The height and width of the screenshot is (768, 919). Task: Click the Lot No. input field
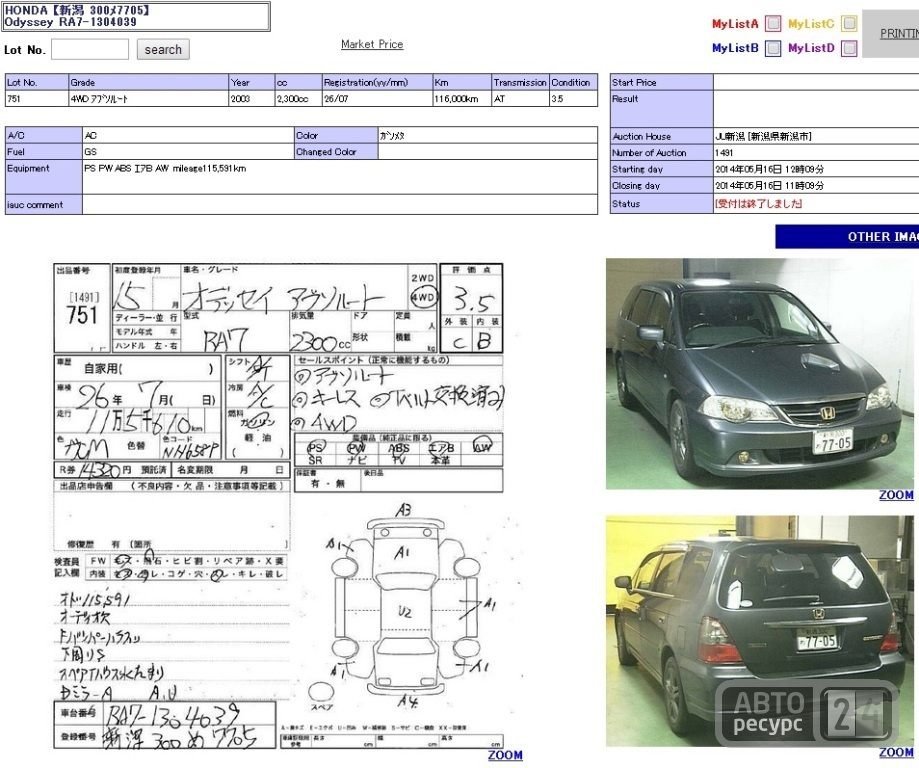(90, 49)
